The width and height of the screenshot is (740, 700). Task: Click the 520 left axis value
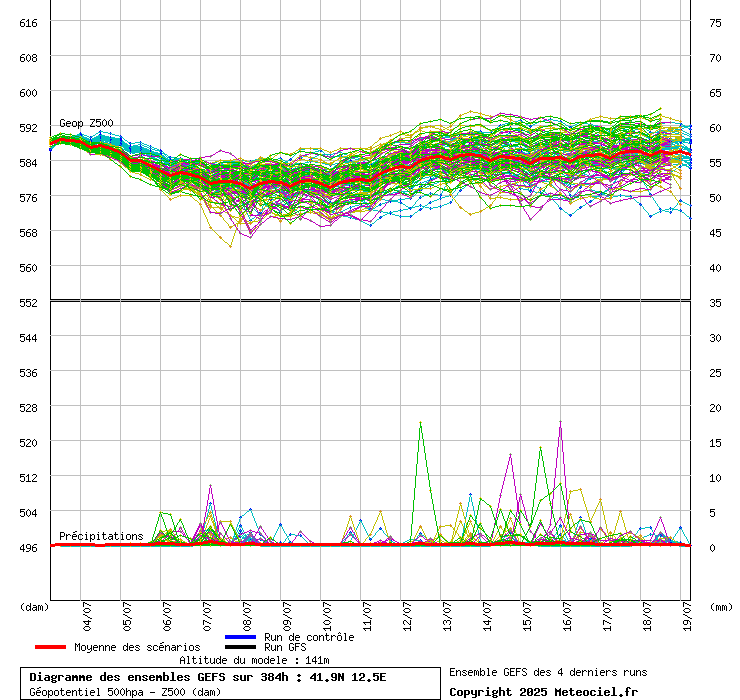(x=28, y=443)
